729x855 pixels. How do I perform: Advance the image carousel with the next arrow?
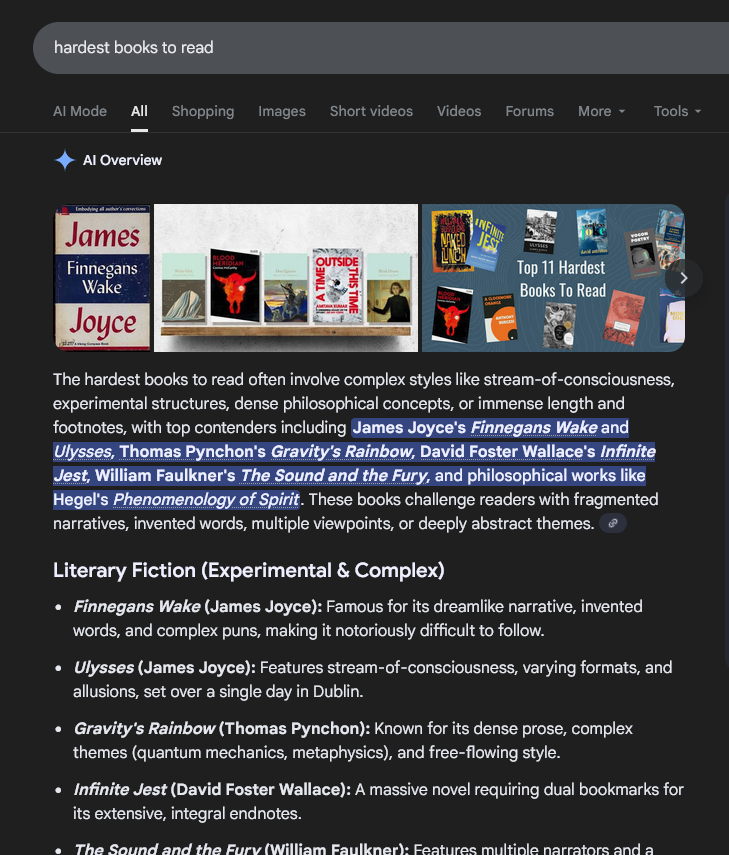click(684, 278)
